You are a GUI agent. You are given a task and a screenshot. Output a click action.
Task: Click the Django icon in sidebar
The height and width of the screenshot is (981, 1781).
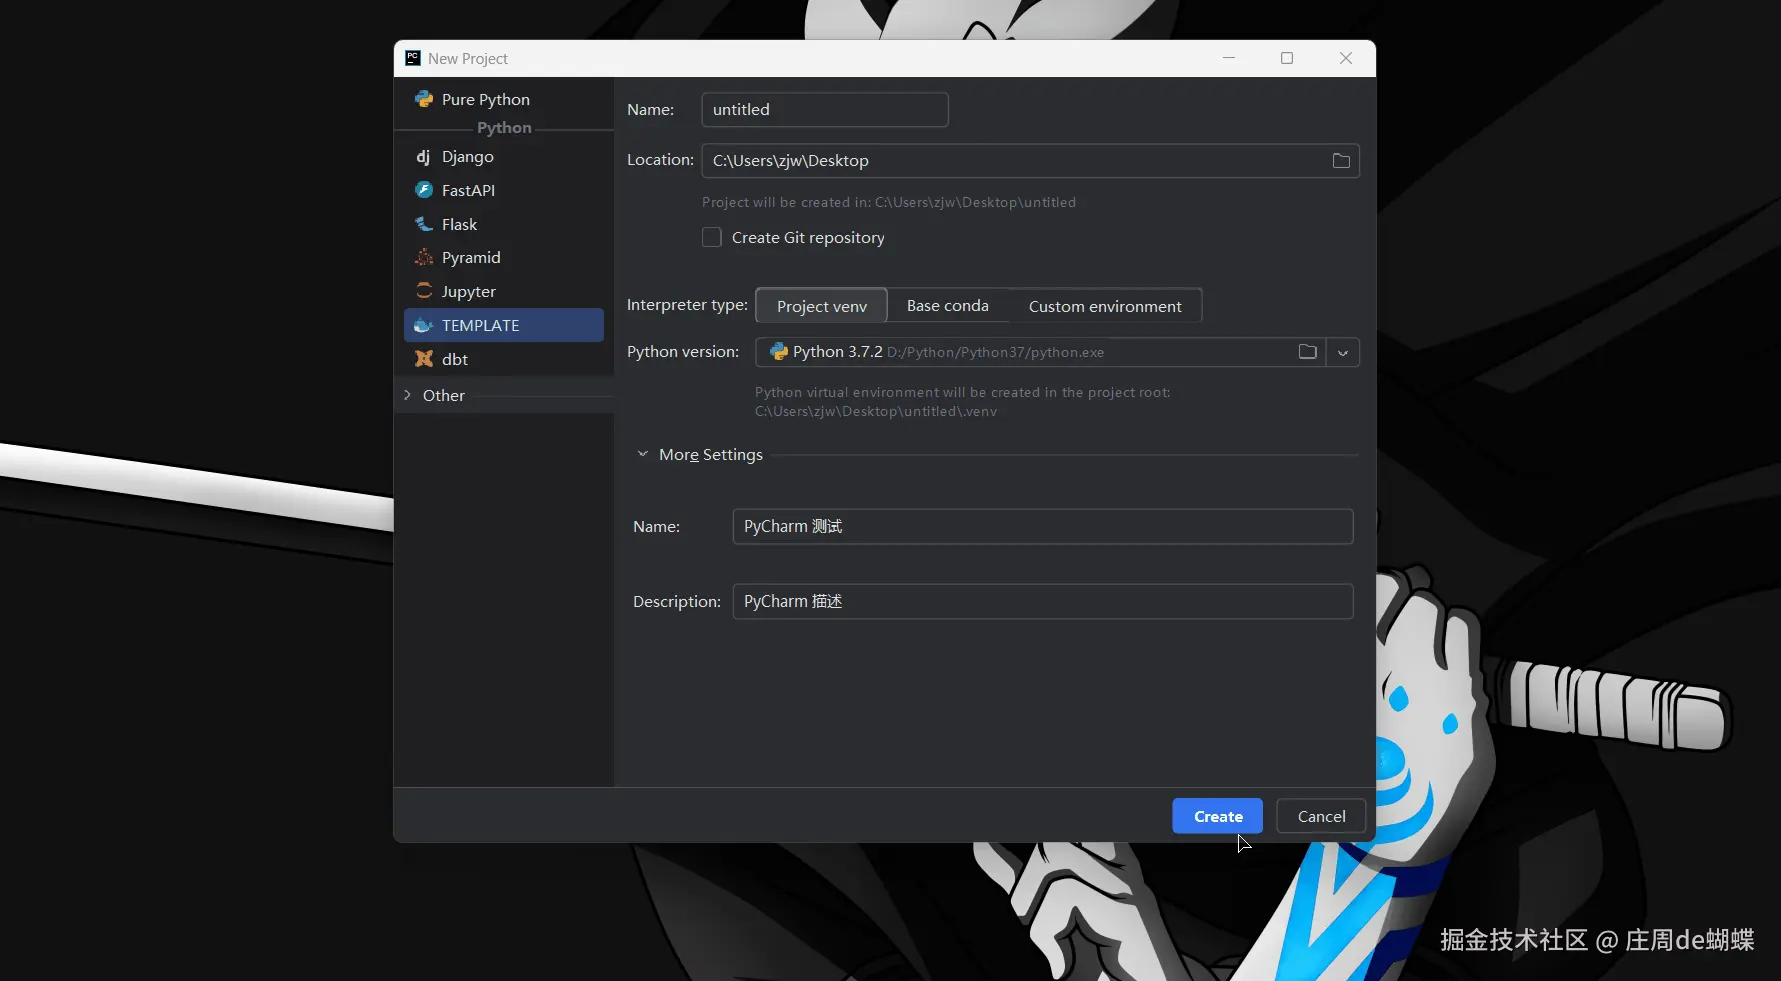424,157
